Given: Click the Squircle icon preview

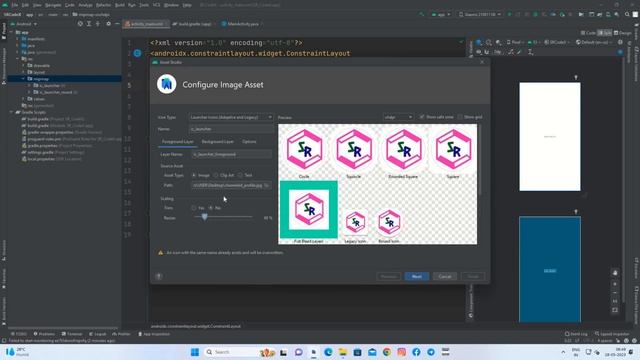Looking at the screenshot, I should pos(354,150).
